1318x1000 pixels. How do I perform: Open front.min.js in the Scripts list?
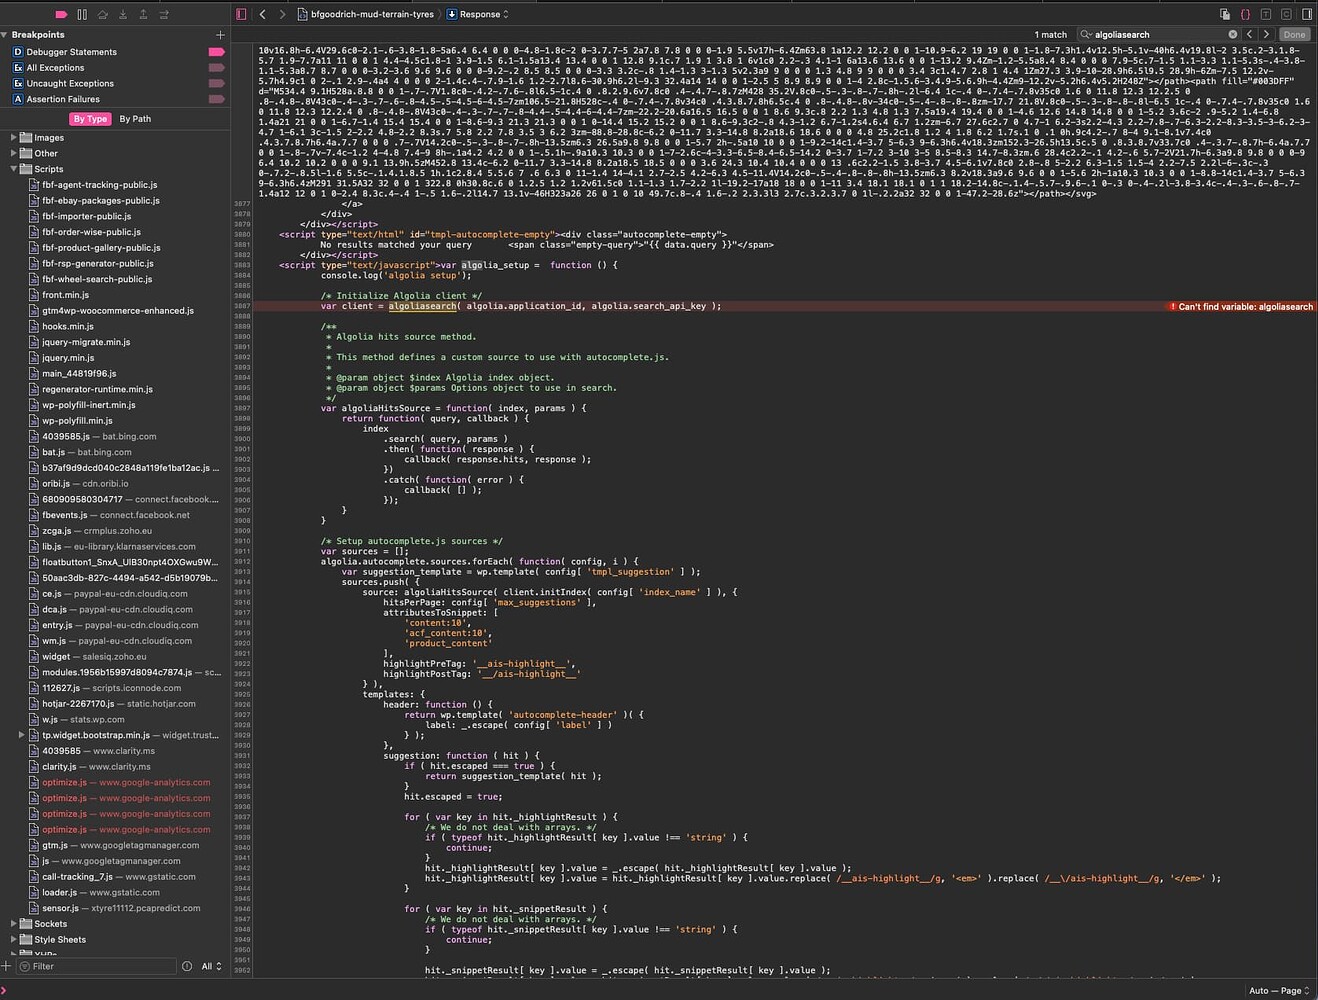(65, 295)
